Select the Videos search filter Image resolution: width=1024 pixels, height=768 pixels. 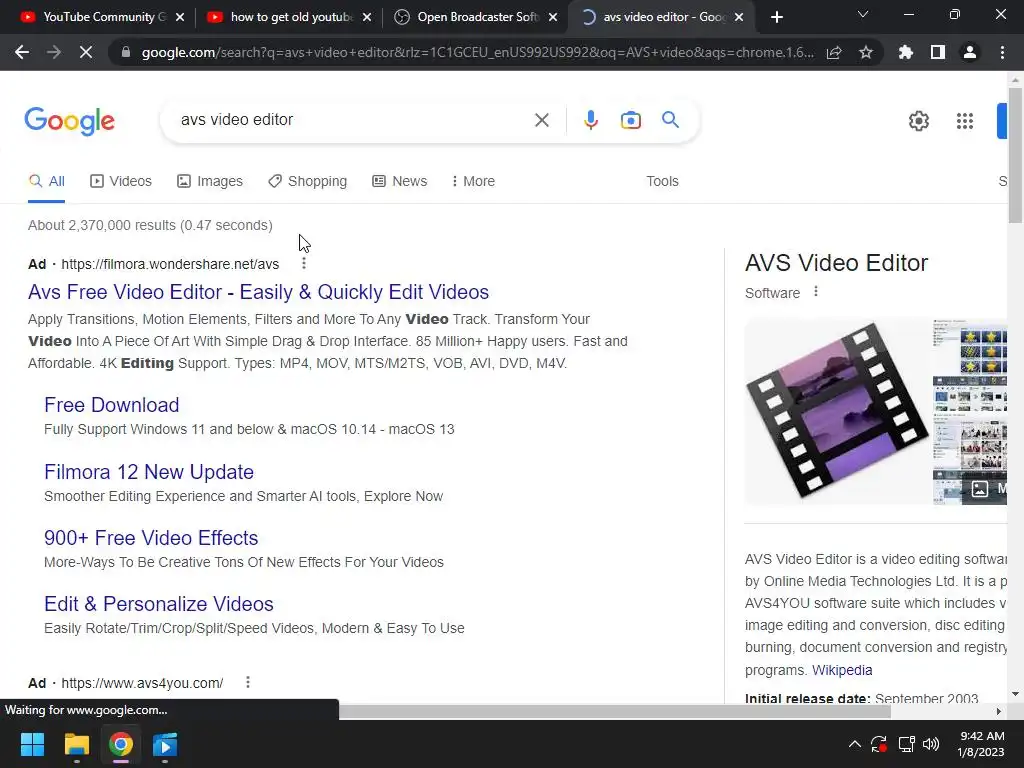[x=121, y=181]
